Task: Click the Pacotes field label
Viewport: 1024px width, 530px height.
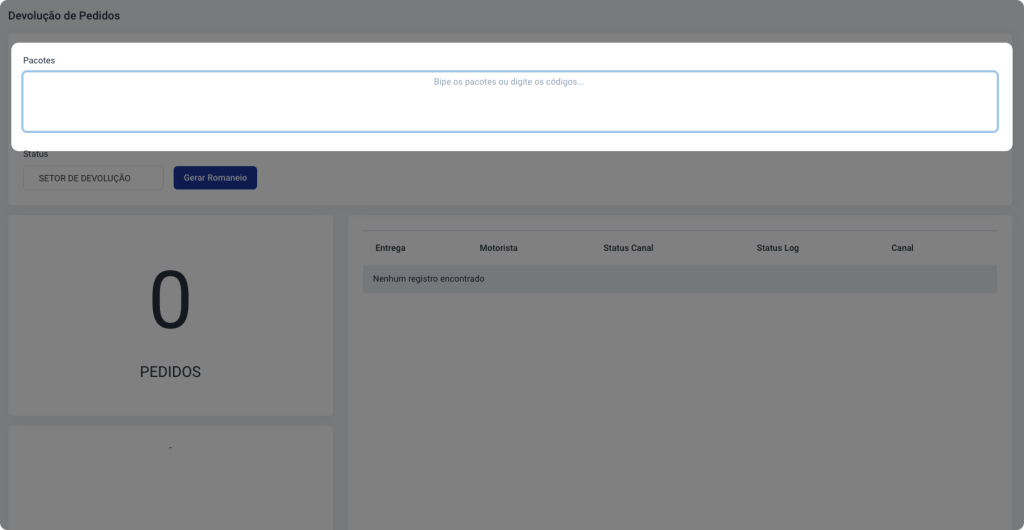Action: [x=39, y=61]
